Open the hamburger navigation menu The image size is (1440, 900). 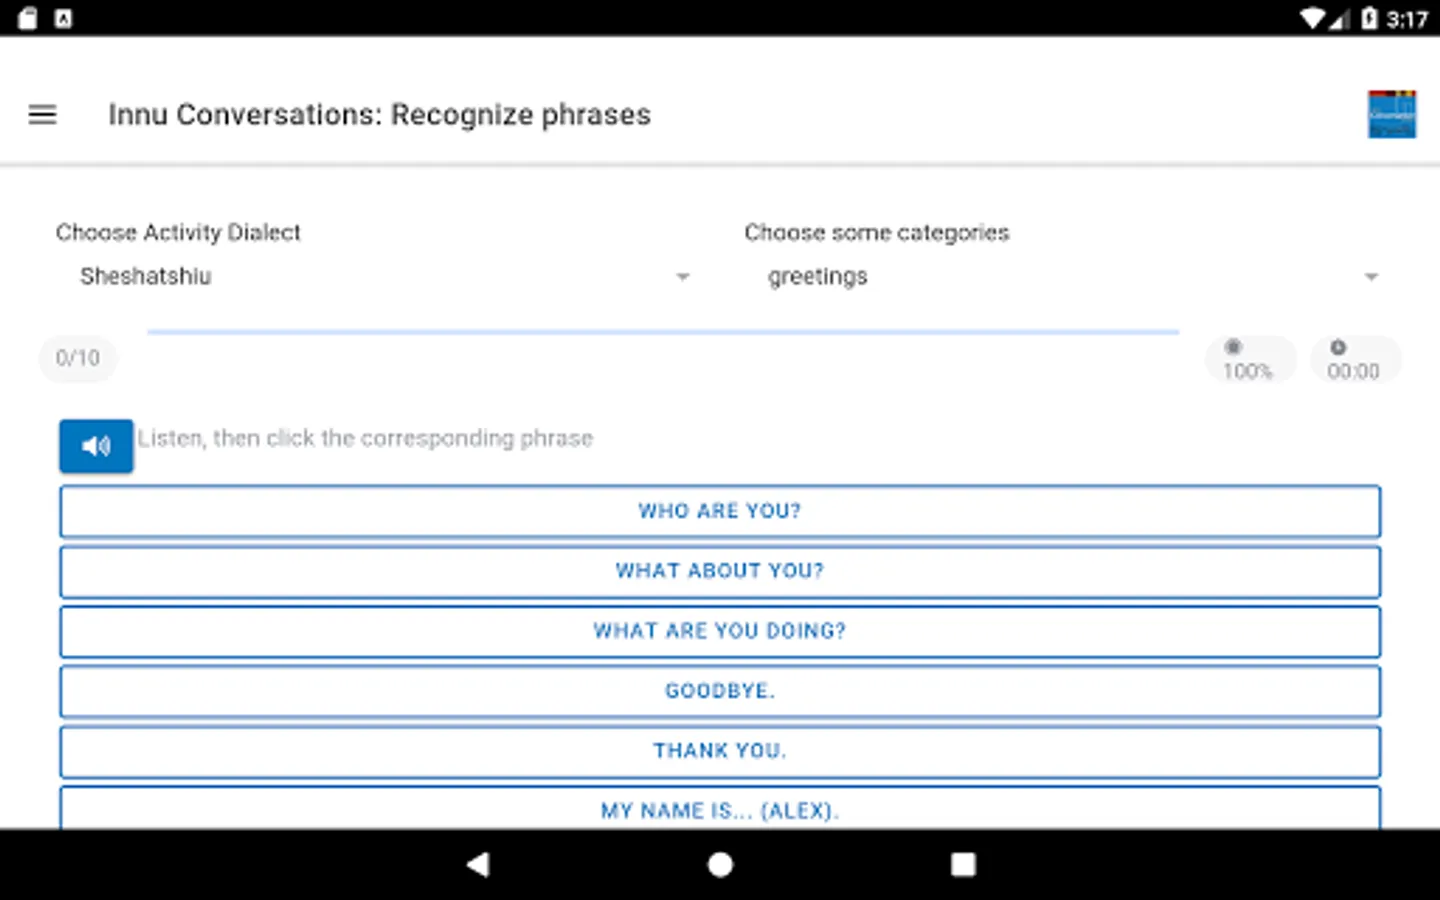click(x=42, y=115)
